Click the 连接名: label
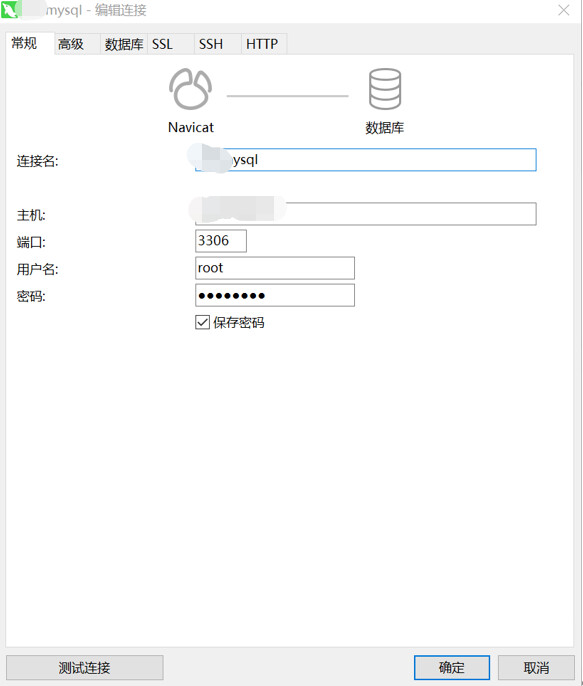Image resolution: width=583 pixels, height=686 pixels. tap(37, 161)
